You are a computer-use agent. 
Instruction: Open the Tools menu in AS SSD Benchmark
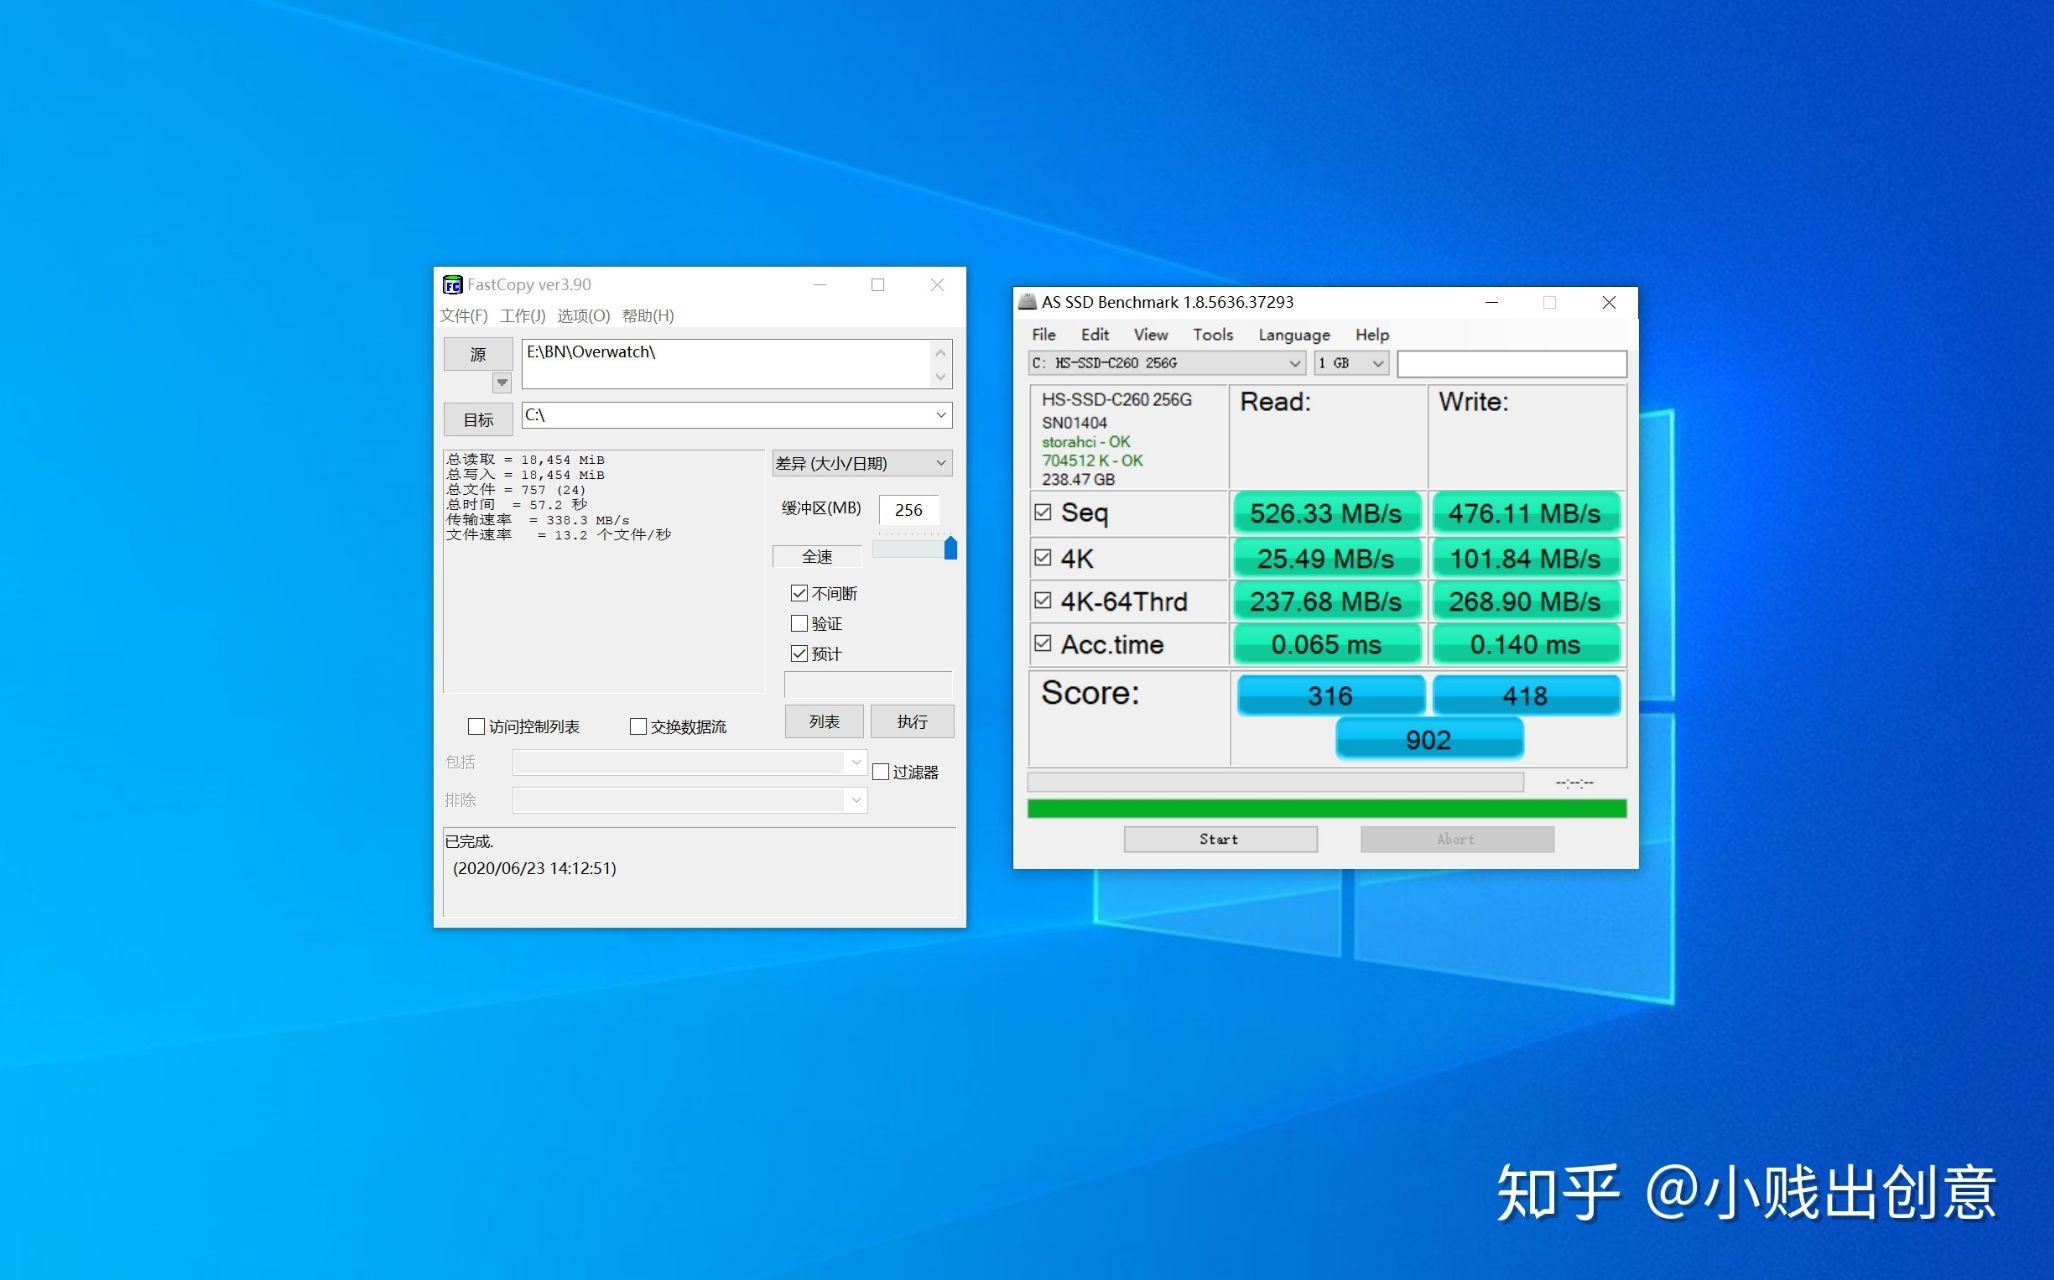click(1213, 335)
